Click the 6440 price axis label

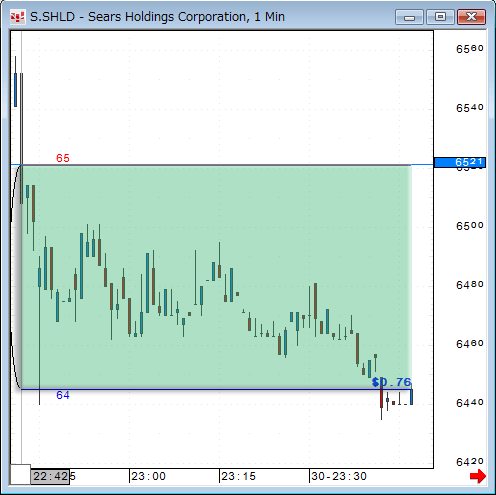click(470, 403)
